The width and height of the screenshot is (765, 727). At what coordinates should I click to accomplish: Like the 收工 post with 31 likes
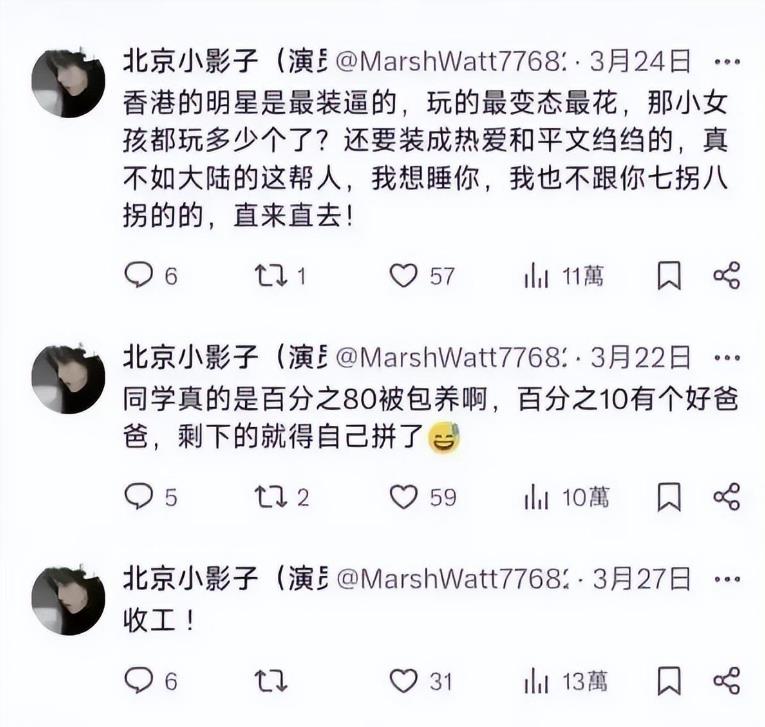coord(421,680)
